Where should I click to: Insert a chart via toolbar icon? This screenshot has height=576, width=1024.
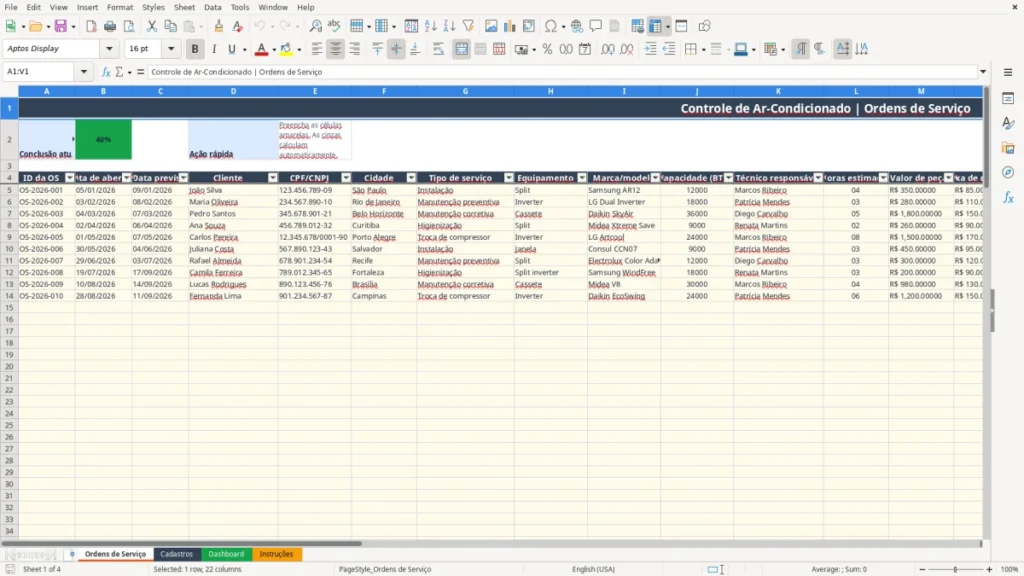(x=510, y=26)
